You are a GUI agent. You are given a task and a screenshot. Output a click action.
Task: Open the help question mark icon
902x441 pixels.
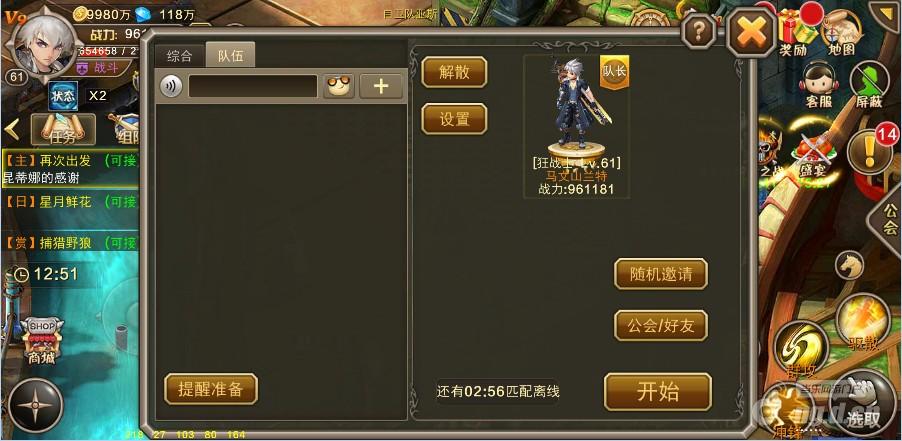pos(699,32)
